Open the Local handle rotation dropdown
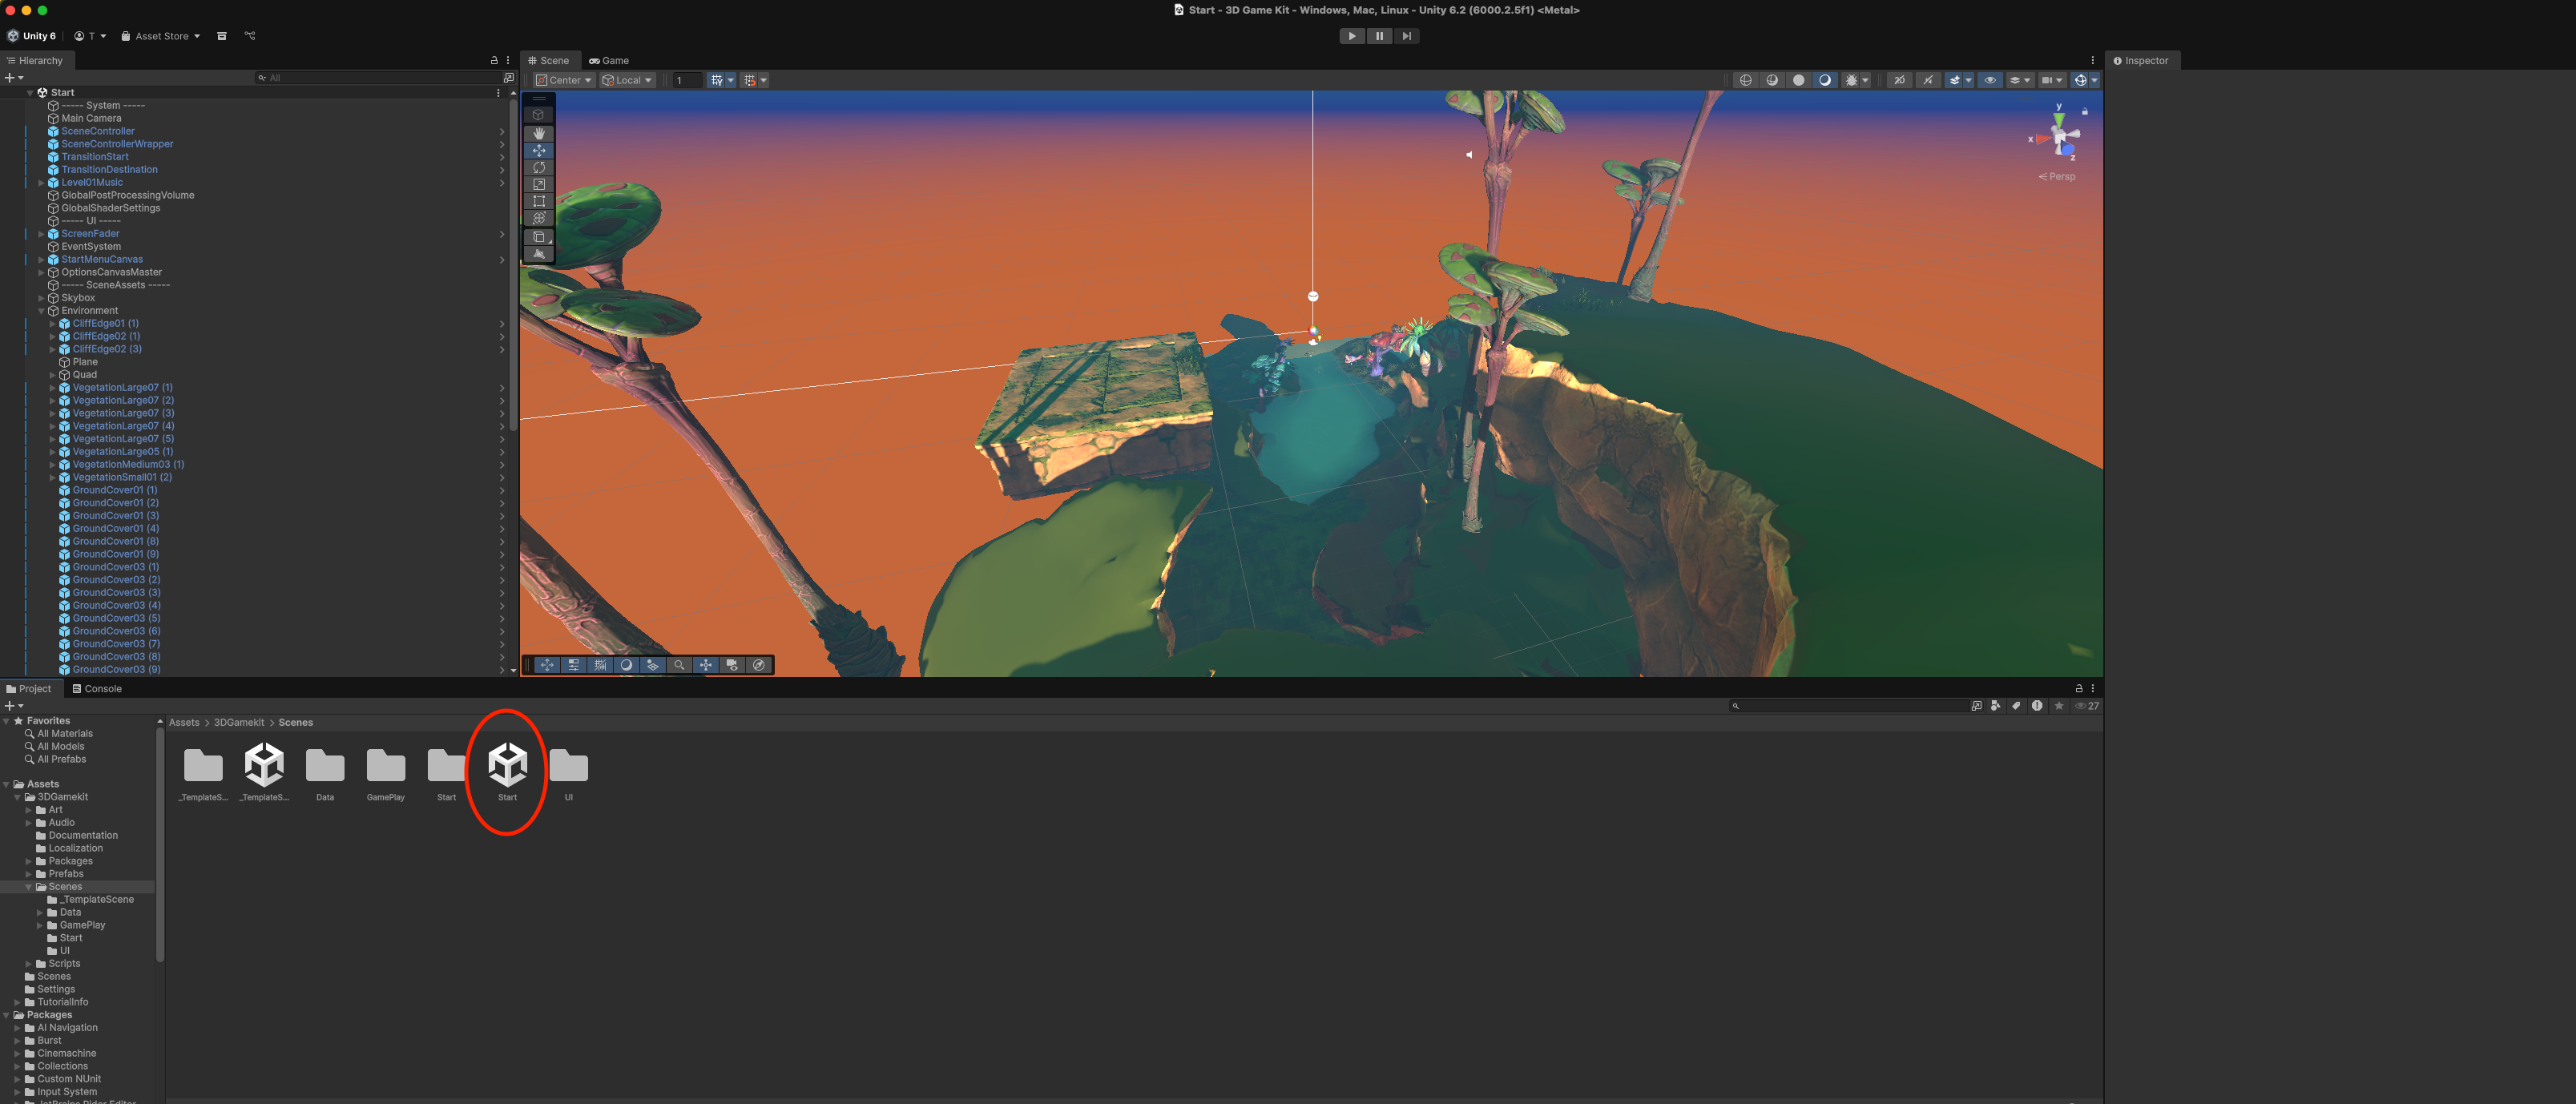The height and width of the screenshot is (1104, 2576). coord(627,80)
